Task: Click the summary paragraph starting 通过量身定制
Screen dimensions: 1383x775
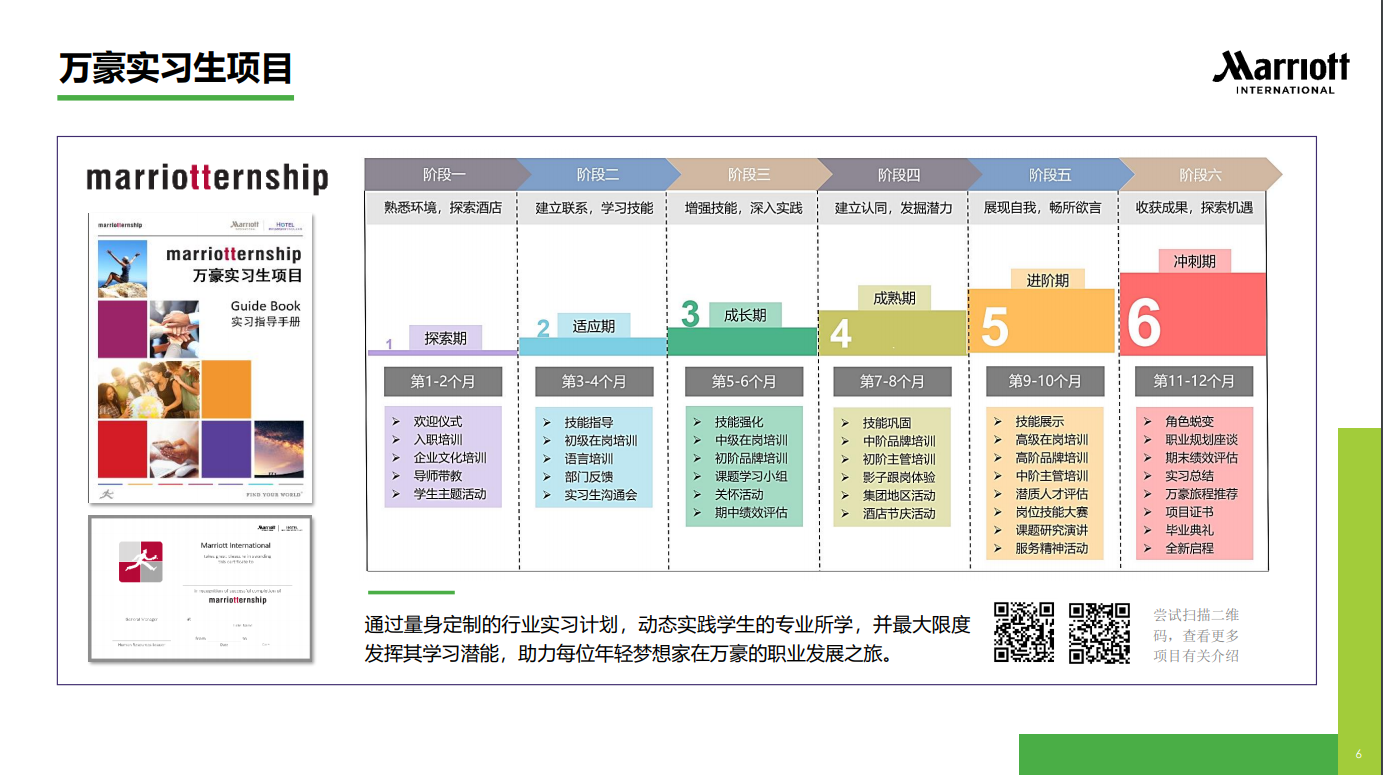Action: (668, 640)
